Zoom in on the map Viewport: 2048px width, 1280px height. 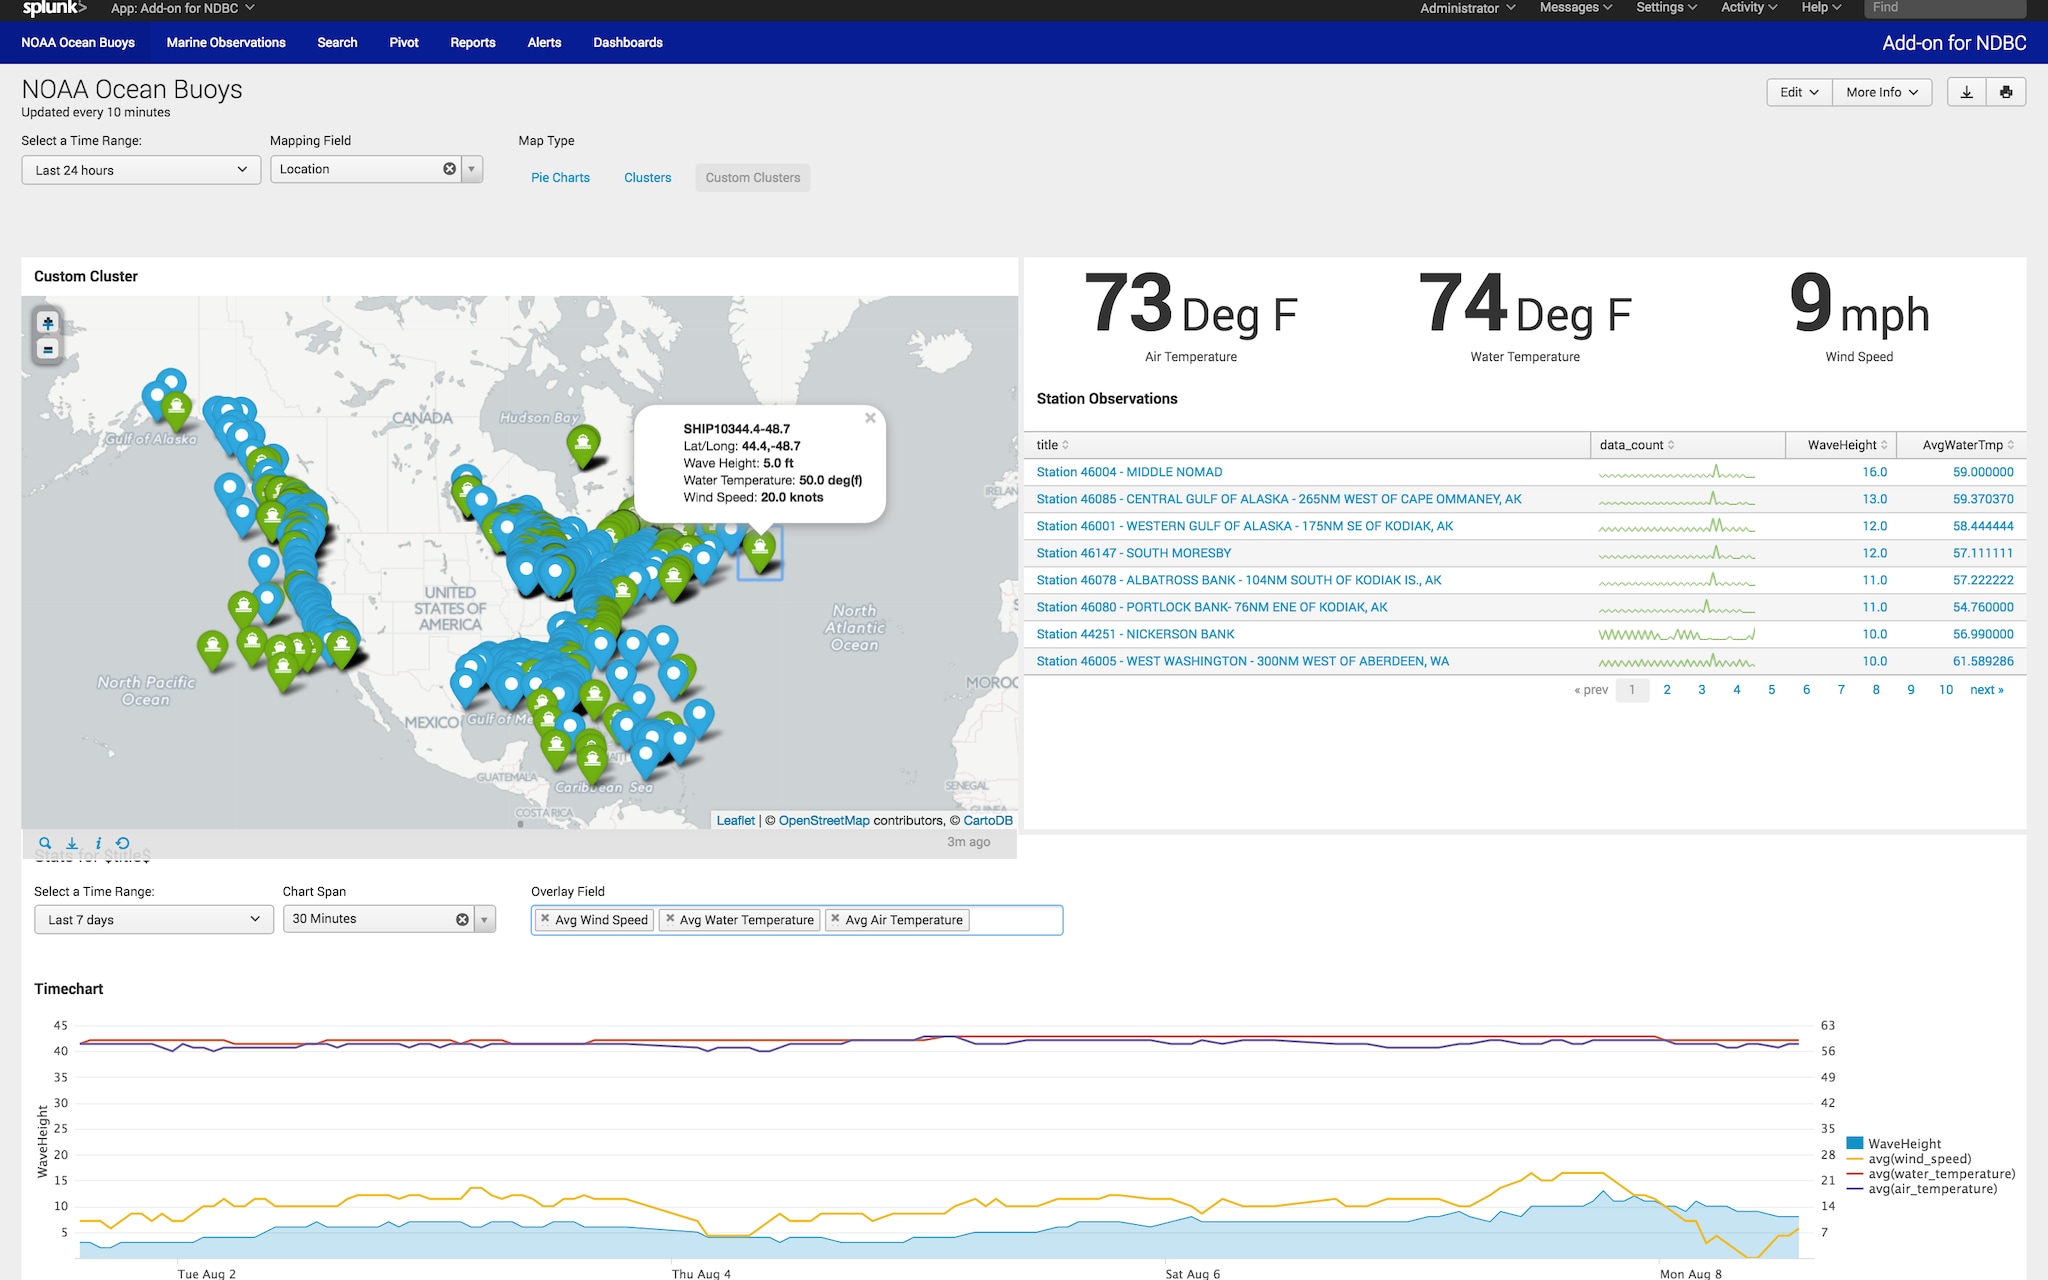47,323
